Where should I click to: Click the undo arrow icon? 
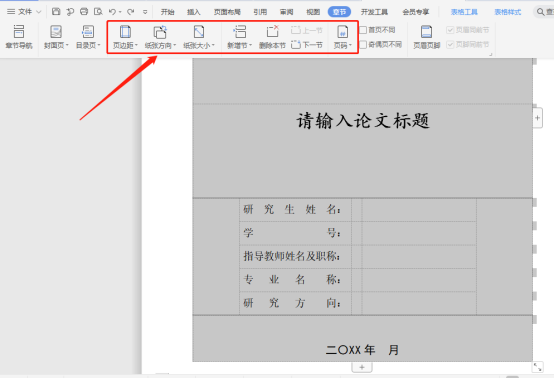112,12
